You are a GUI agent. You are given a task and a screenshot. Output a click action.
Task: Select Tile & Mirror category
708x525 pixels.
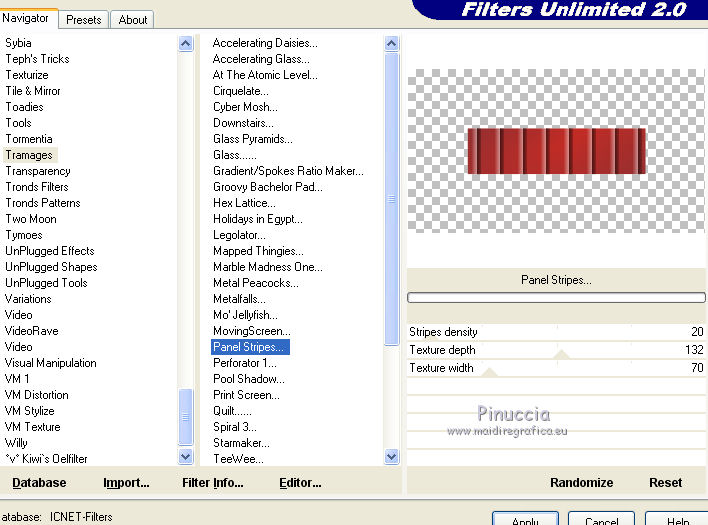(x=33, y=91)
